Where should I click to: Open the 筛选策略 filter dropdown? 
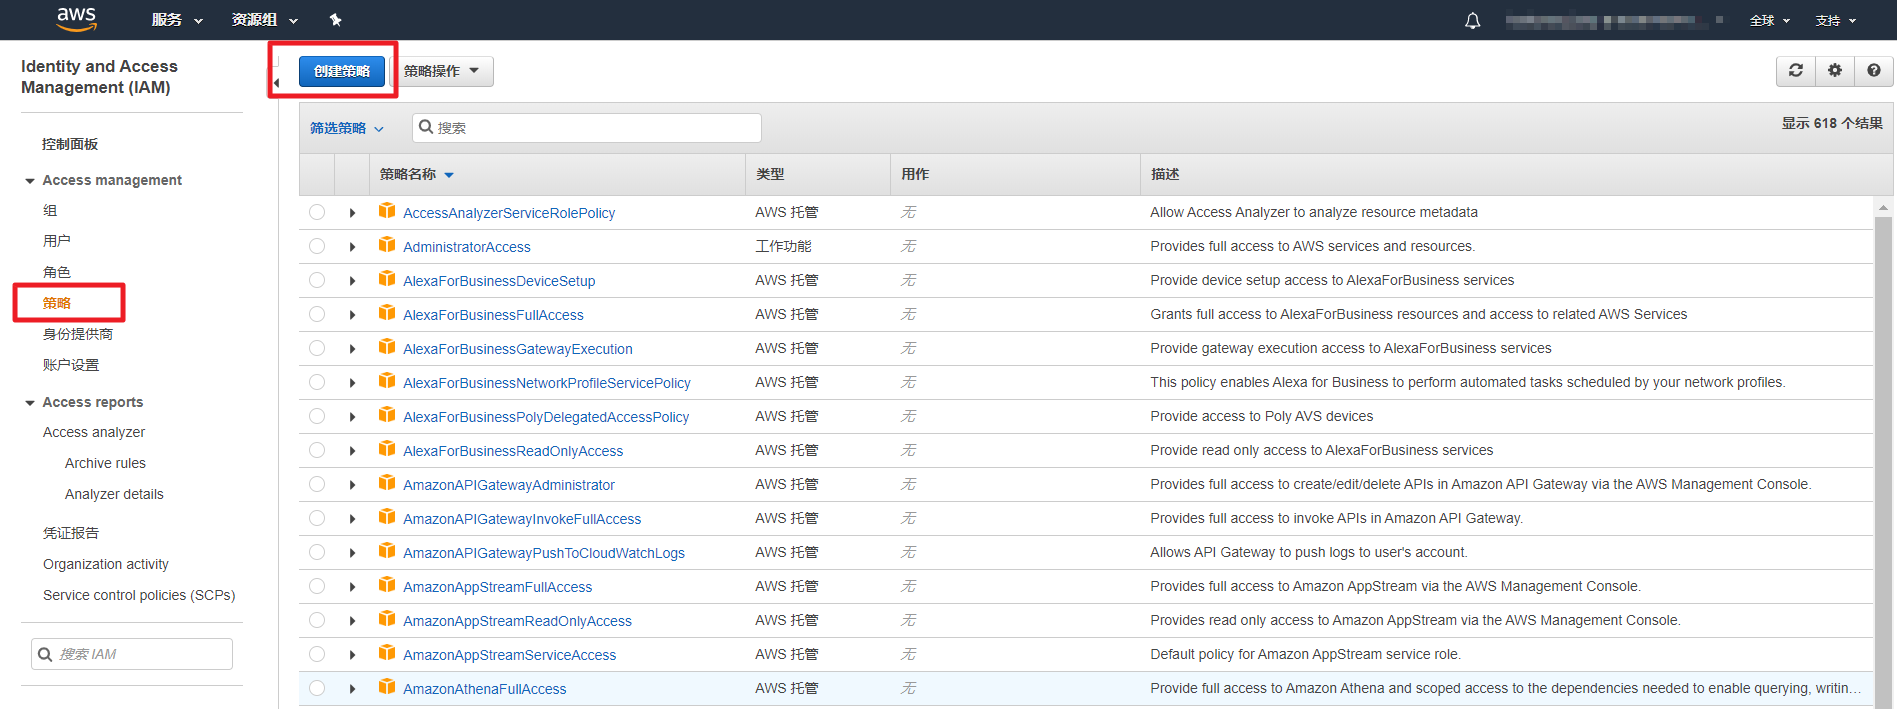click(x=346, y=128)
